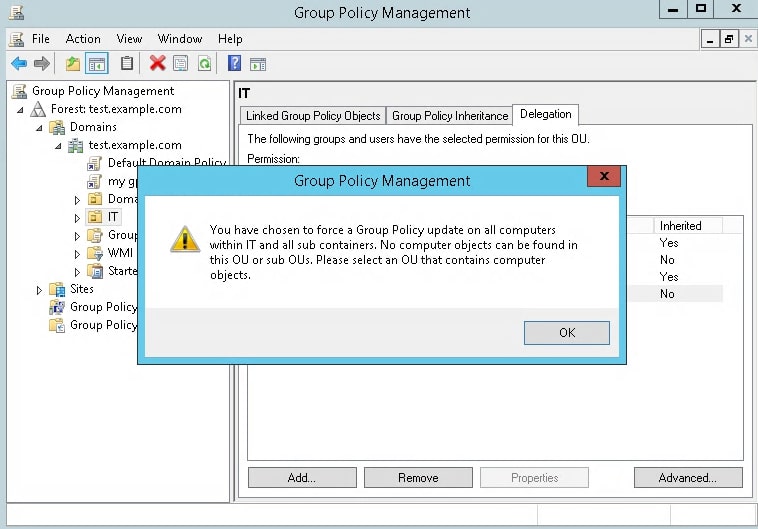Click the Starter GPOs folder icon

pyautogui.click(x=95, y=271)
